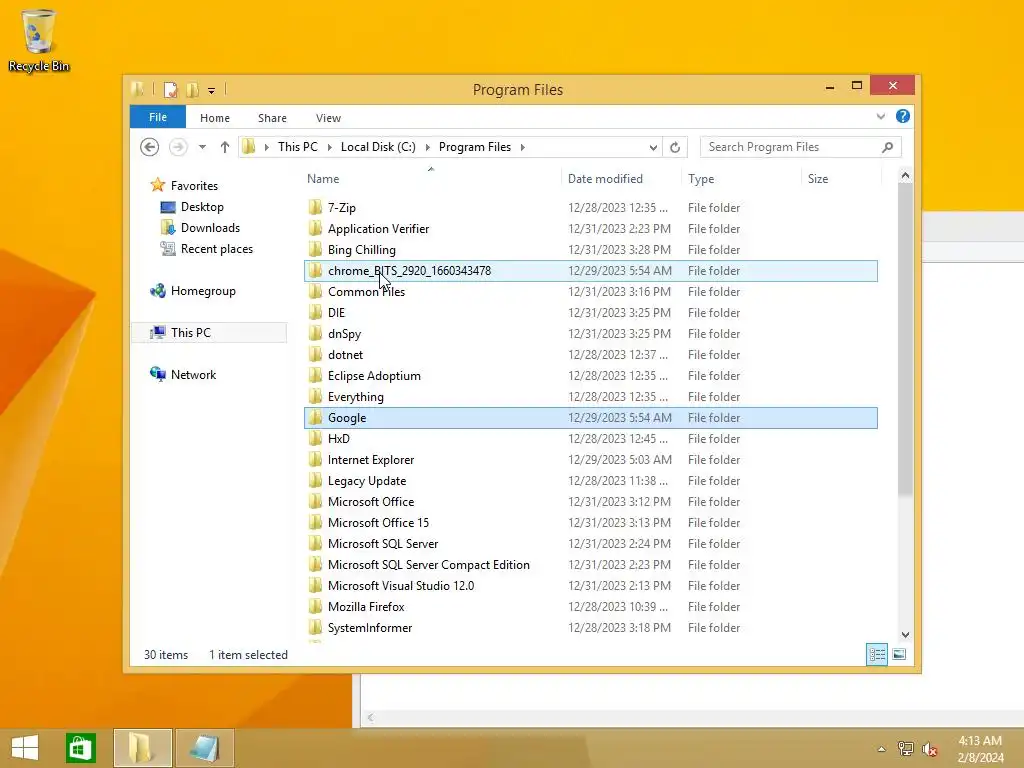The width and height of the screenshot is (1024, 768).
Task: Go up one level with Up arrow
Action: pos(225,147)
